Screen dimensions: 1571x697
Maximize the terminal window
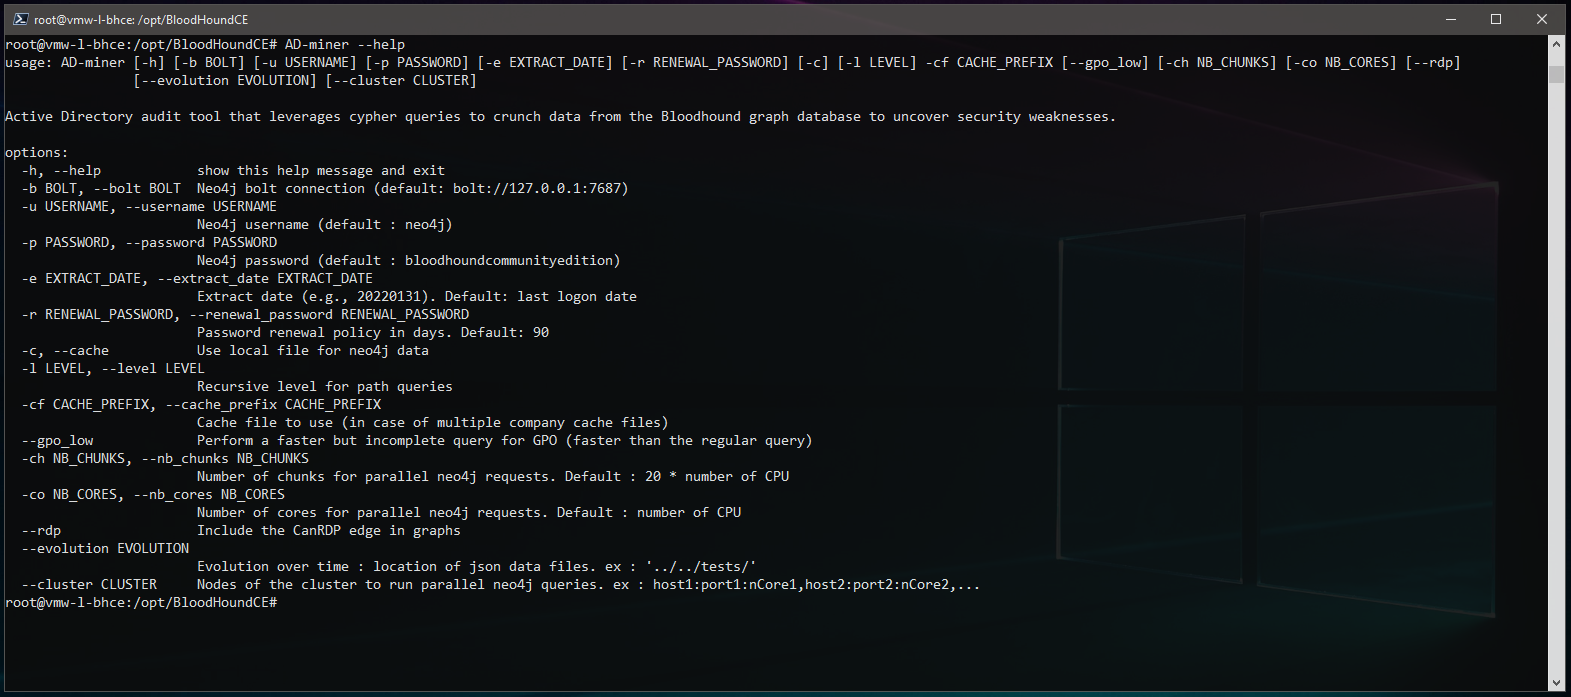[1496, 19]
